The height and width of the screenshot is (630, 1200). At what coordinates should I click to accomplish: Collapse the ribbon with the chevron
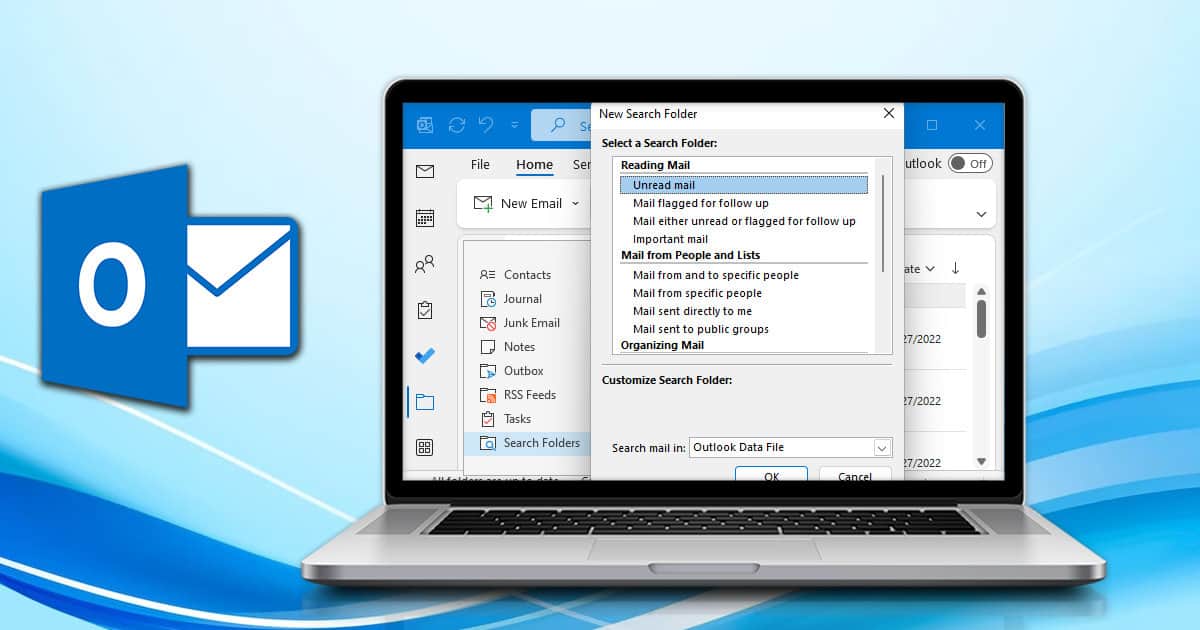981,214
